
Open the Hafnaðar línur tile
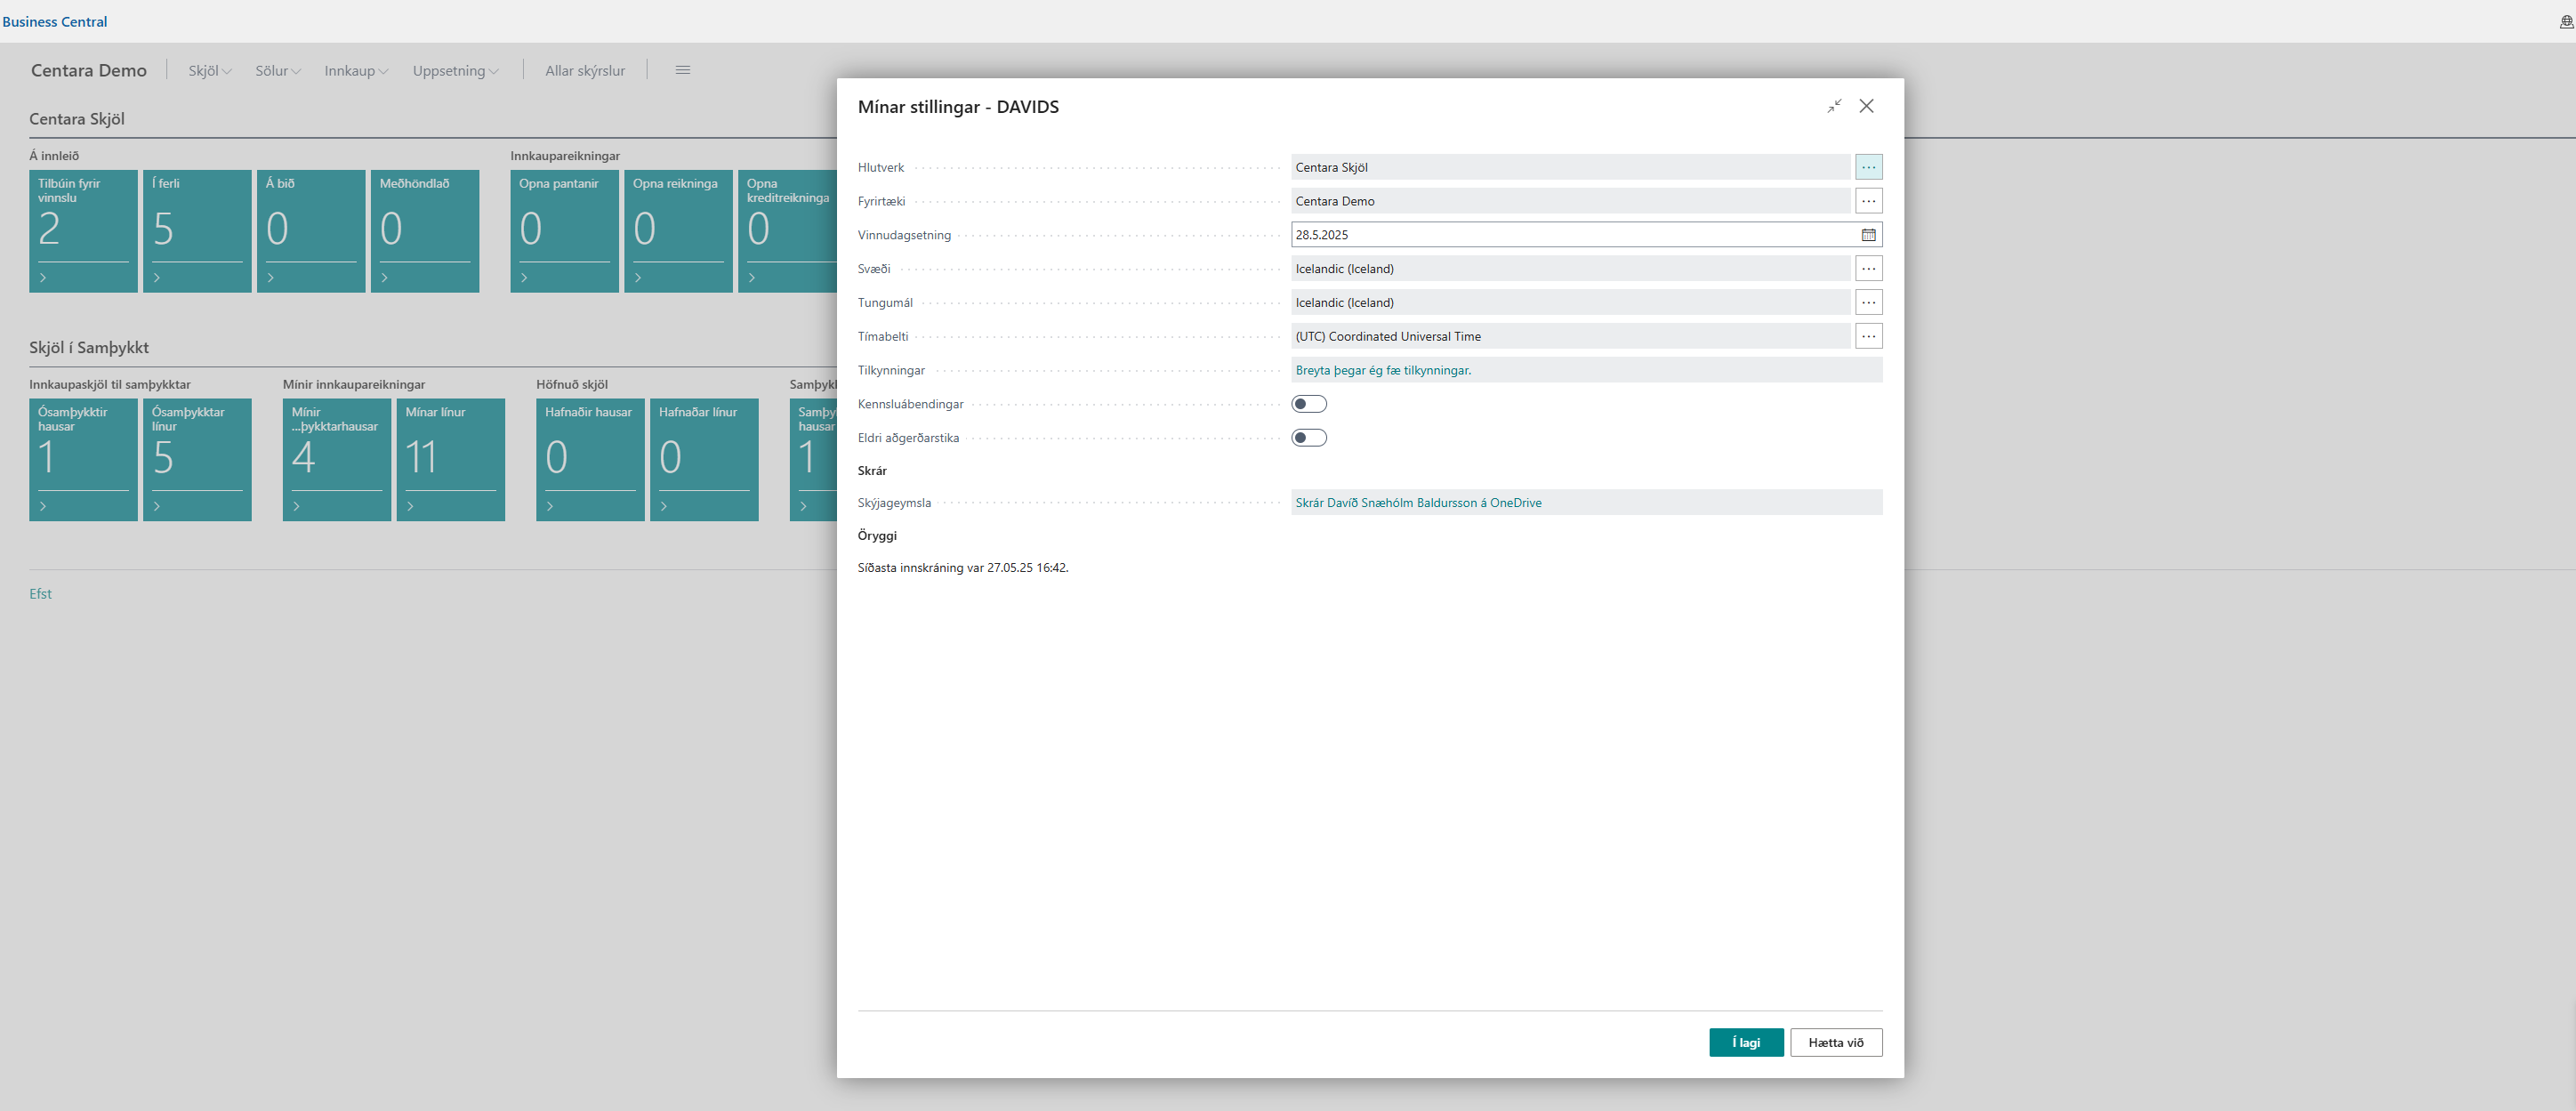click(x=704, y=460)
